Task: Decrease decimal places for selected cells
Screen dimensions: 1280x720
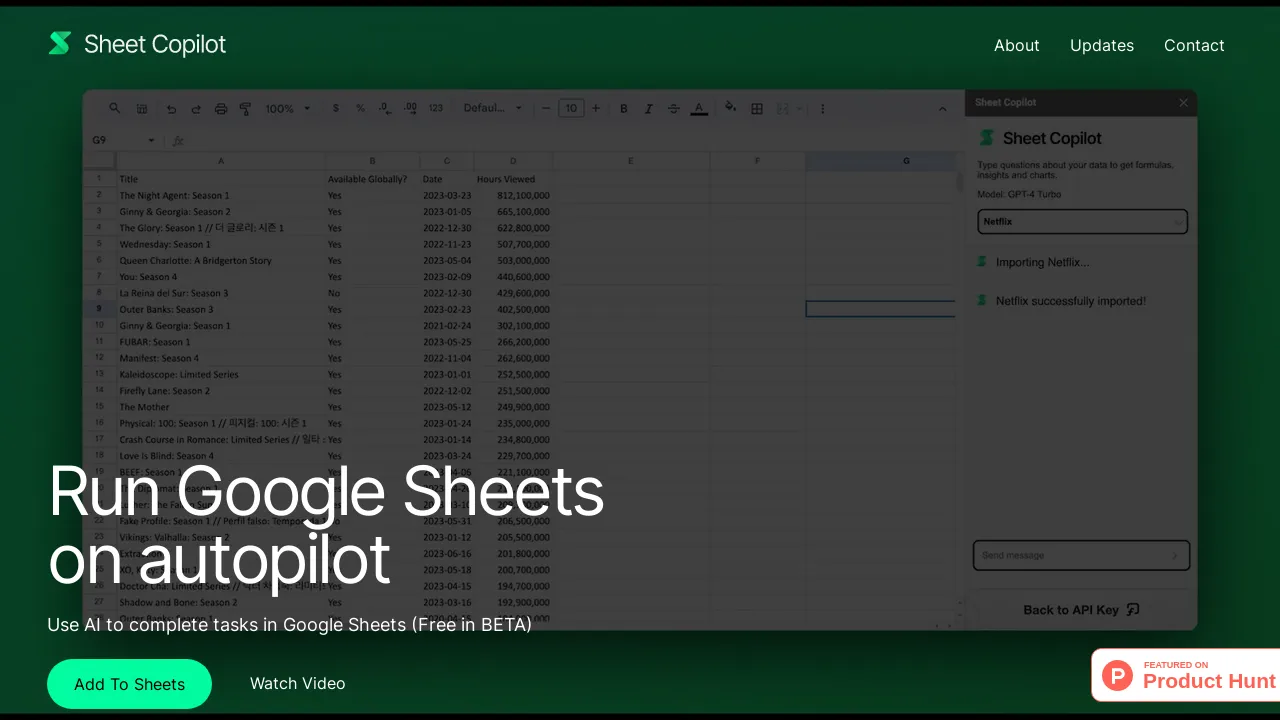Action: [x=384, y=108]
